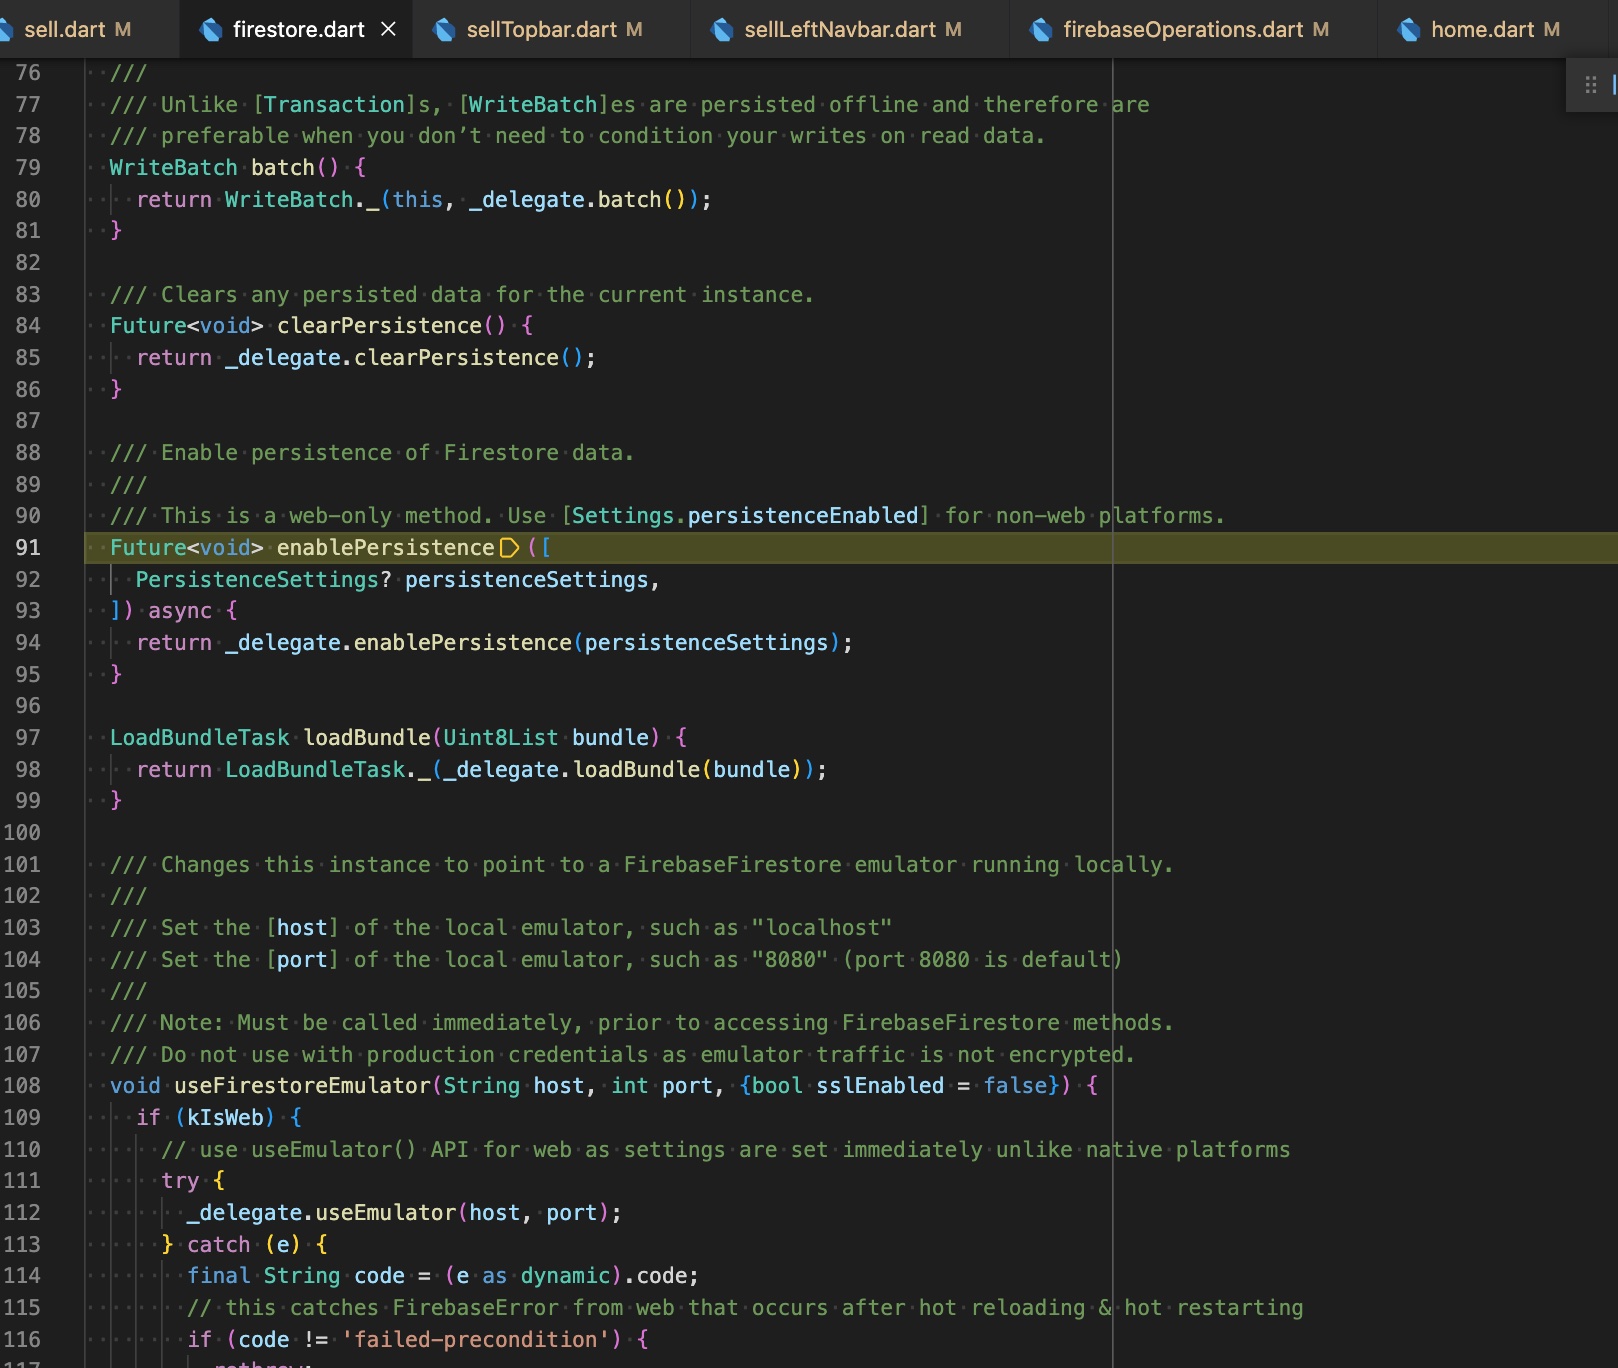Viewport: 1618px width, 1368px height.
Task: Click the Dart file icon on the home.dart tab
Action: click(1409, 30)
